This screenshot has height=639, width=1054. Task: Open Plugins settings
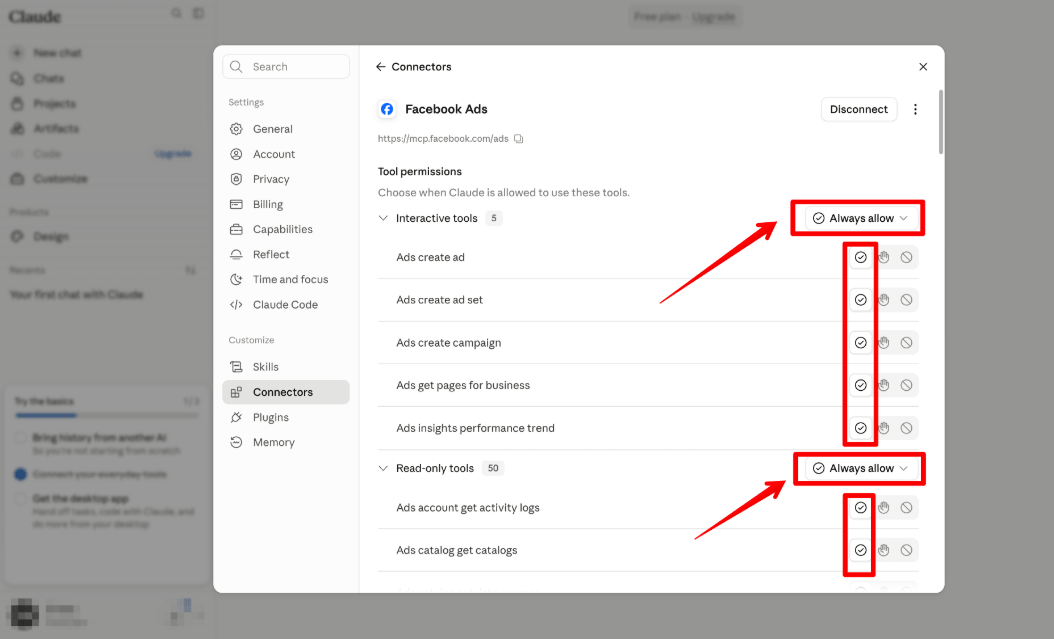(286, 417)
